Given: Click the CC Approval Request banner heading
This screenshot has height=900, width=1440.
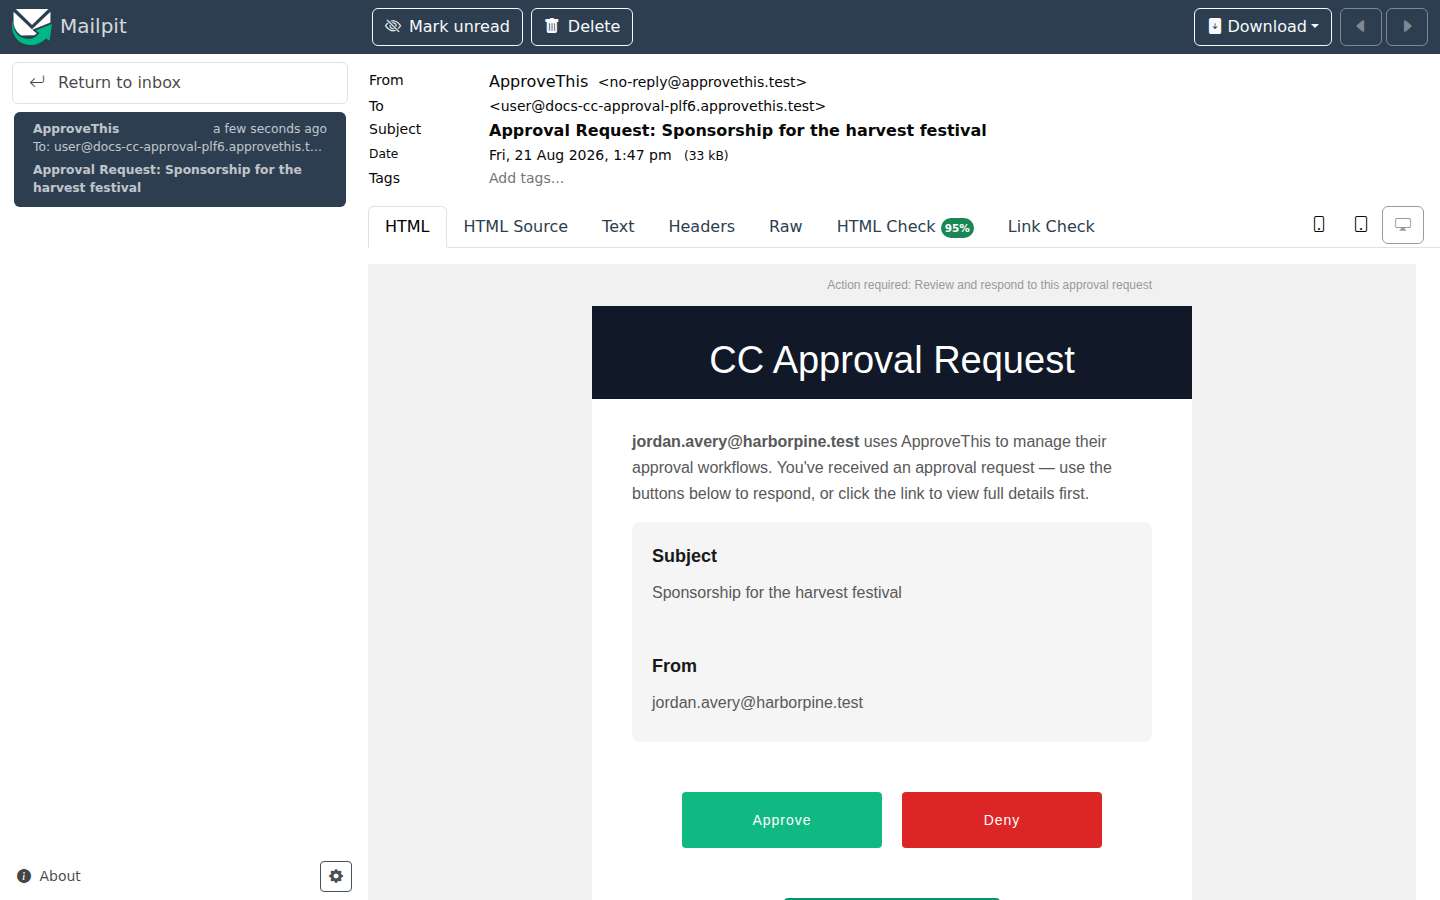Looking at the screenshot, I should [x=892, y=360].
